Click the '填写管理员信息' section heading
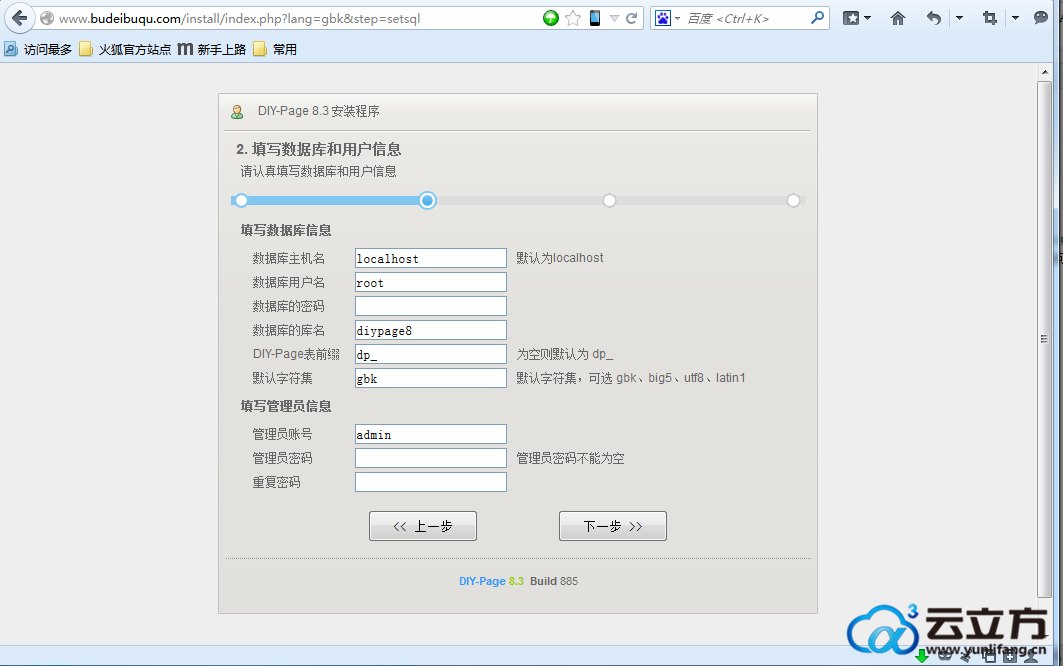This screenshot has width=1063, height=666. (286, 406)
